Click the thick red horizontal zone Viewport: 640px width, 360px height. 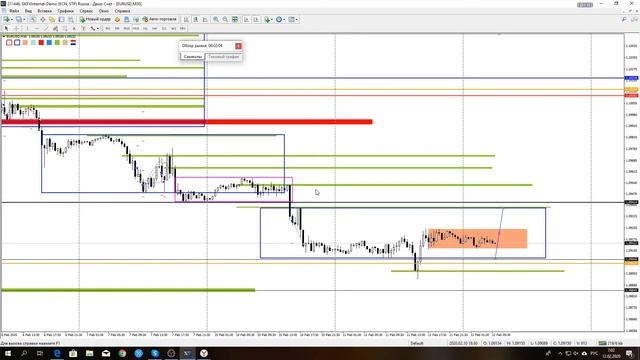[187, 122]
